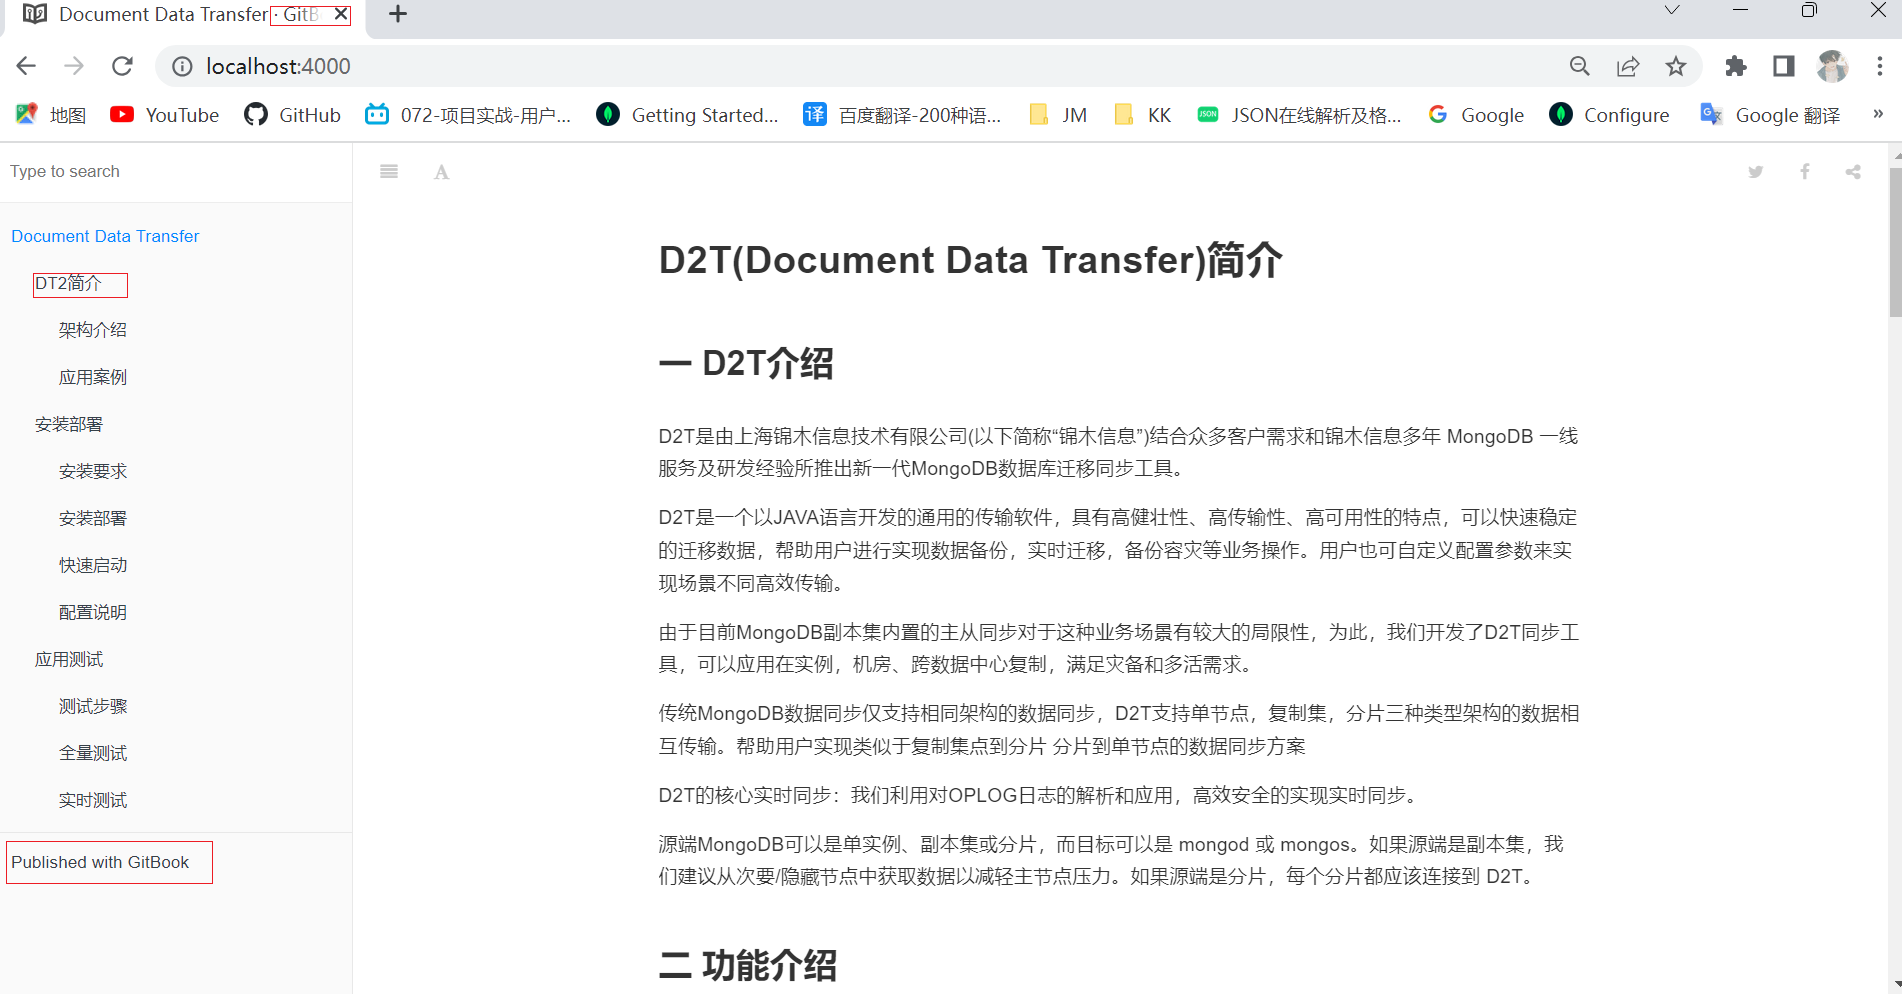Open the JM bookmarks folder
The height and width of the screenshot is (994, 1902).
(x=1058, y=115)
